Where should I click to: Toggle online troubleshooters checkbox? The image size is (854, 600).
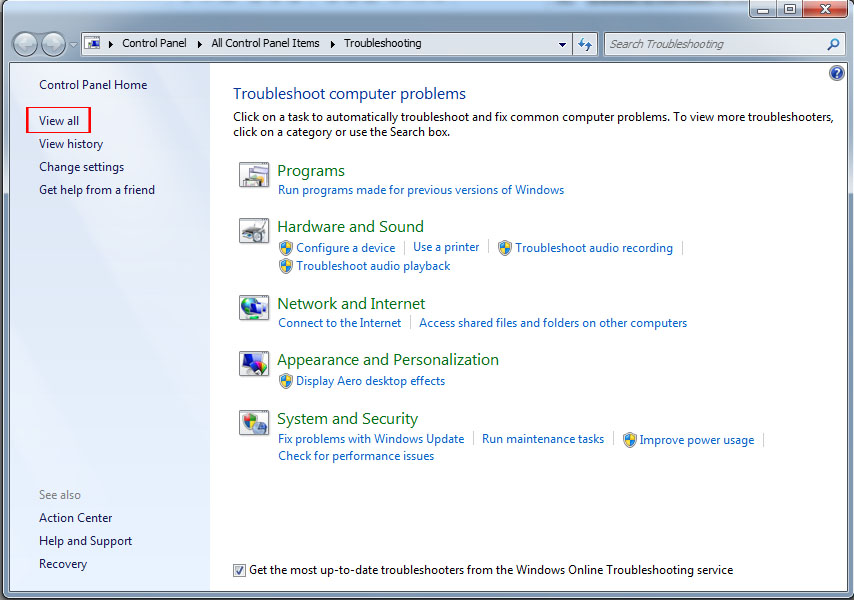point(239,570)
